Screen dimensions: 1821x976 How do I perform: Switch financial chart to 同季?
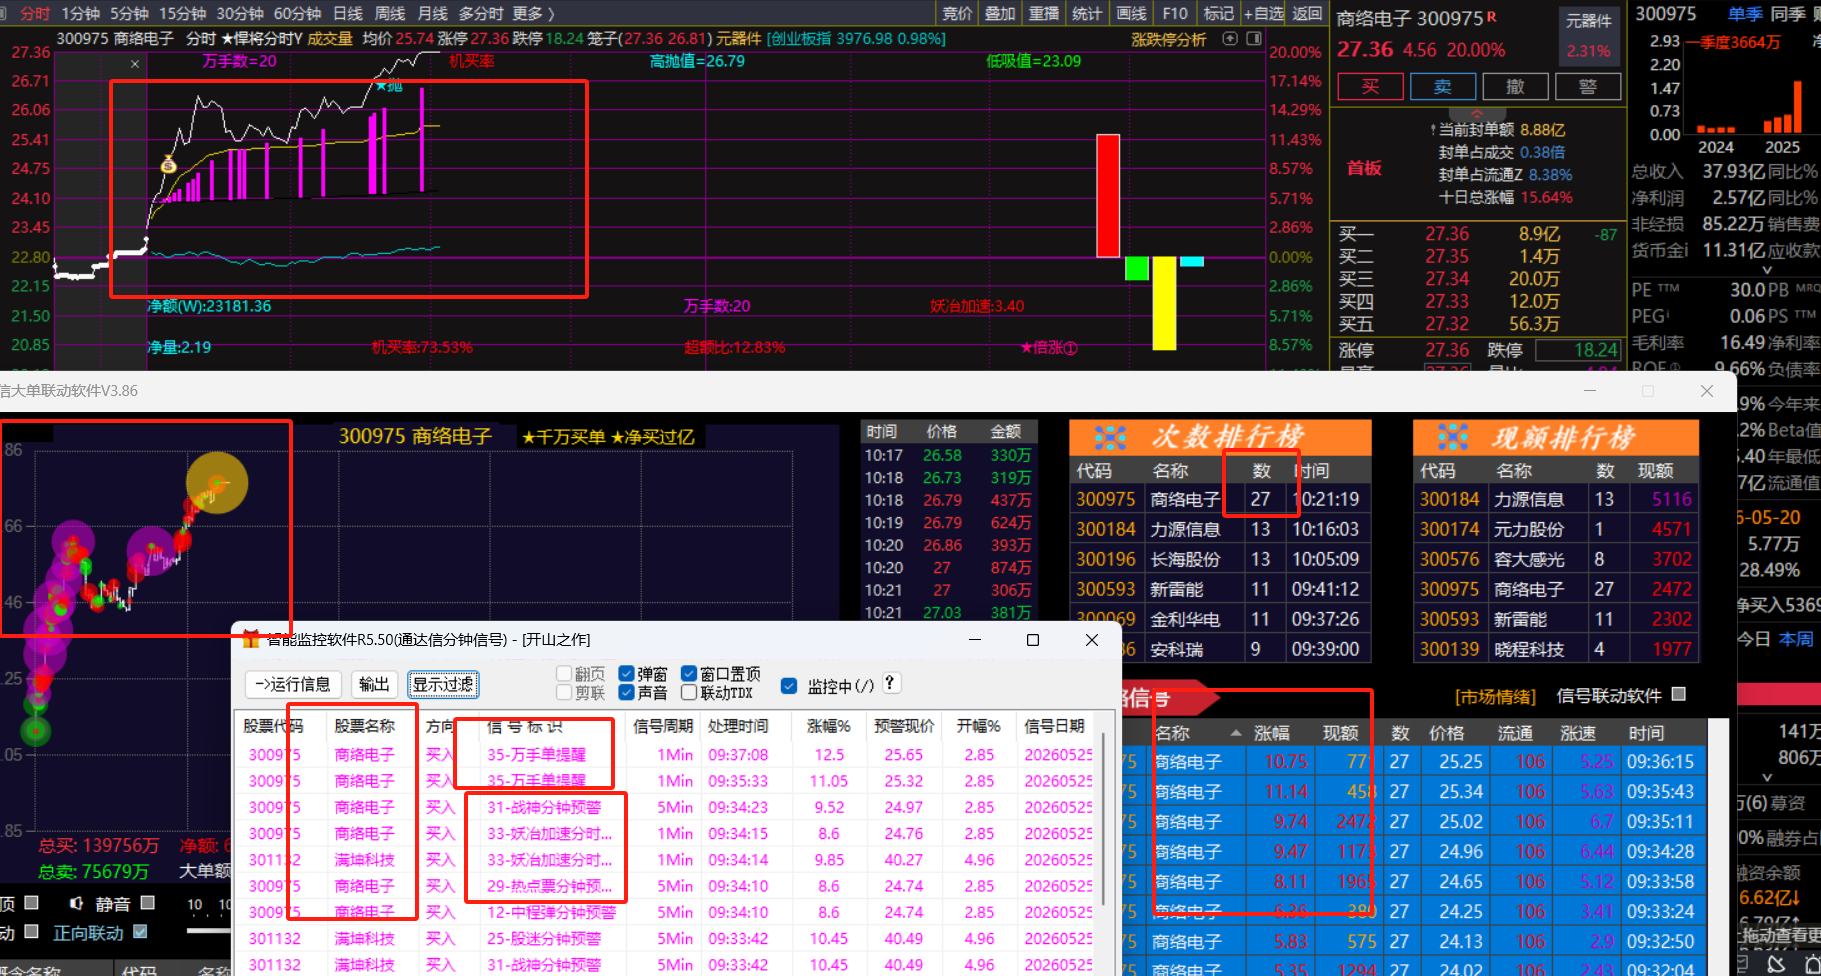(1787, 14)
